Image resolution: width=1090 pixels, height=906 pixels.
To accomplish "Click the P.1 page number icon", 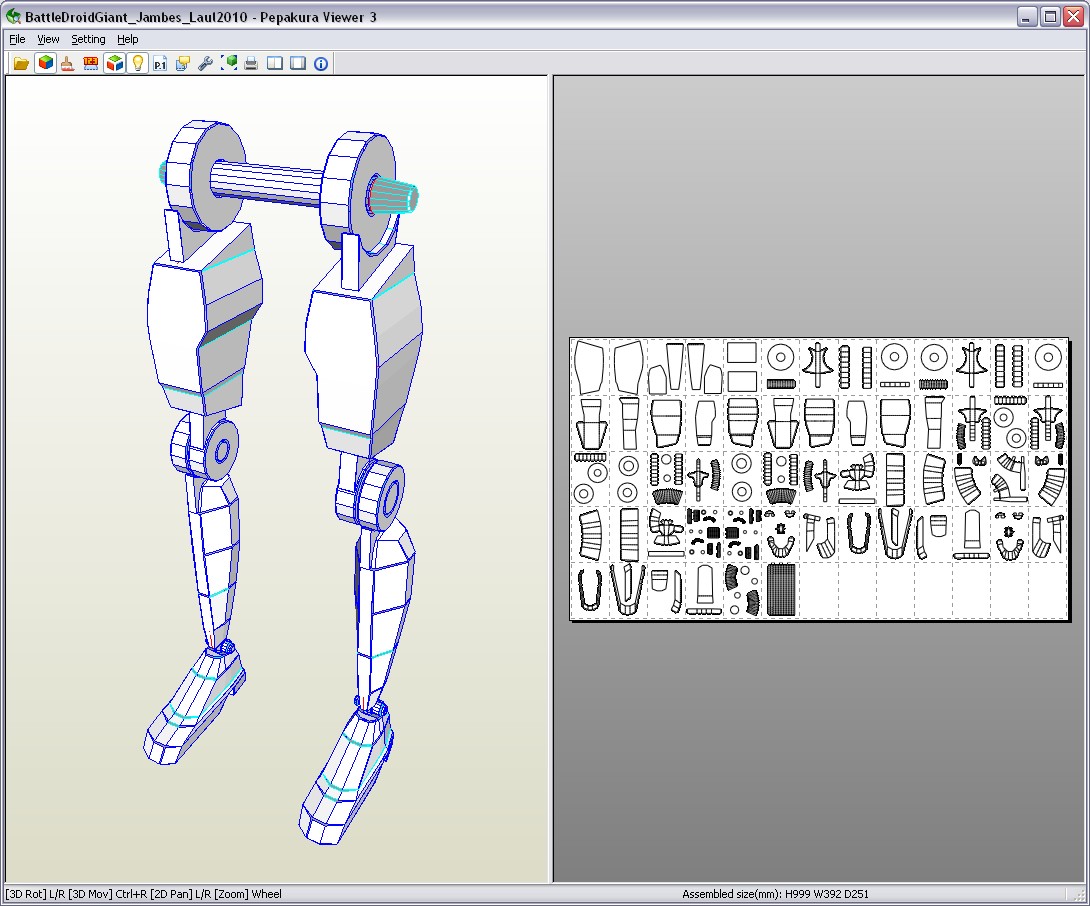I will click(x=160, y=63).
